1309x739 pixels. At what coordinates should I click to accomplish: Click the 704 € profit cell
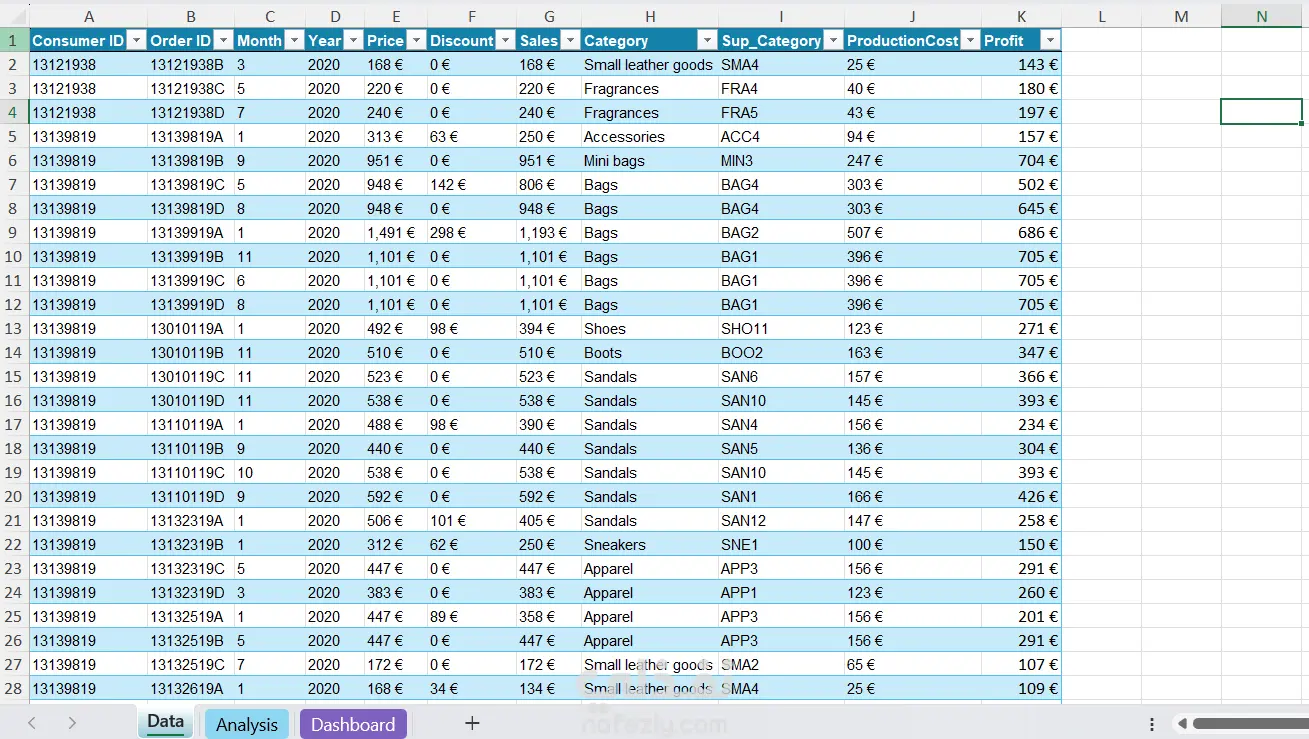point(1021,161)
